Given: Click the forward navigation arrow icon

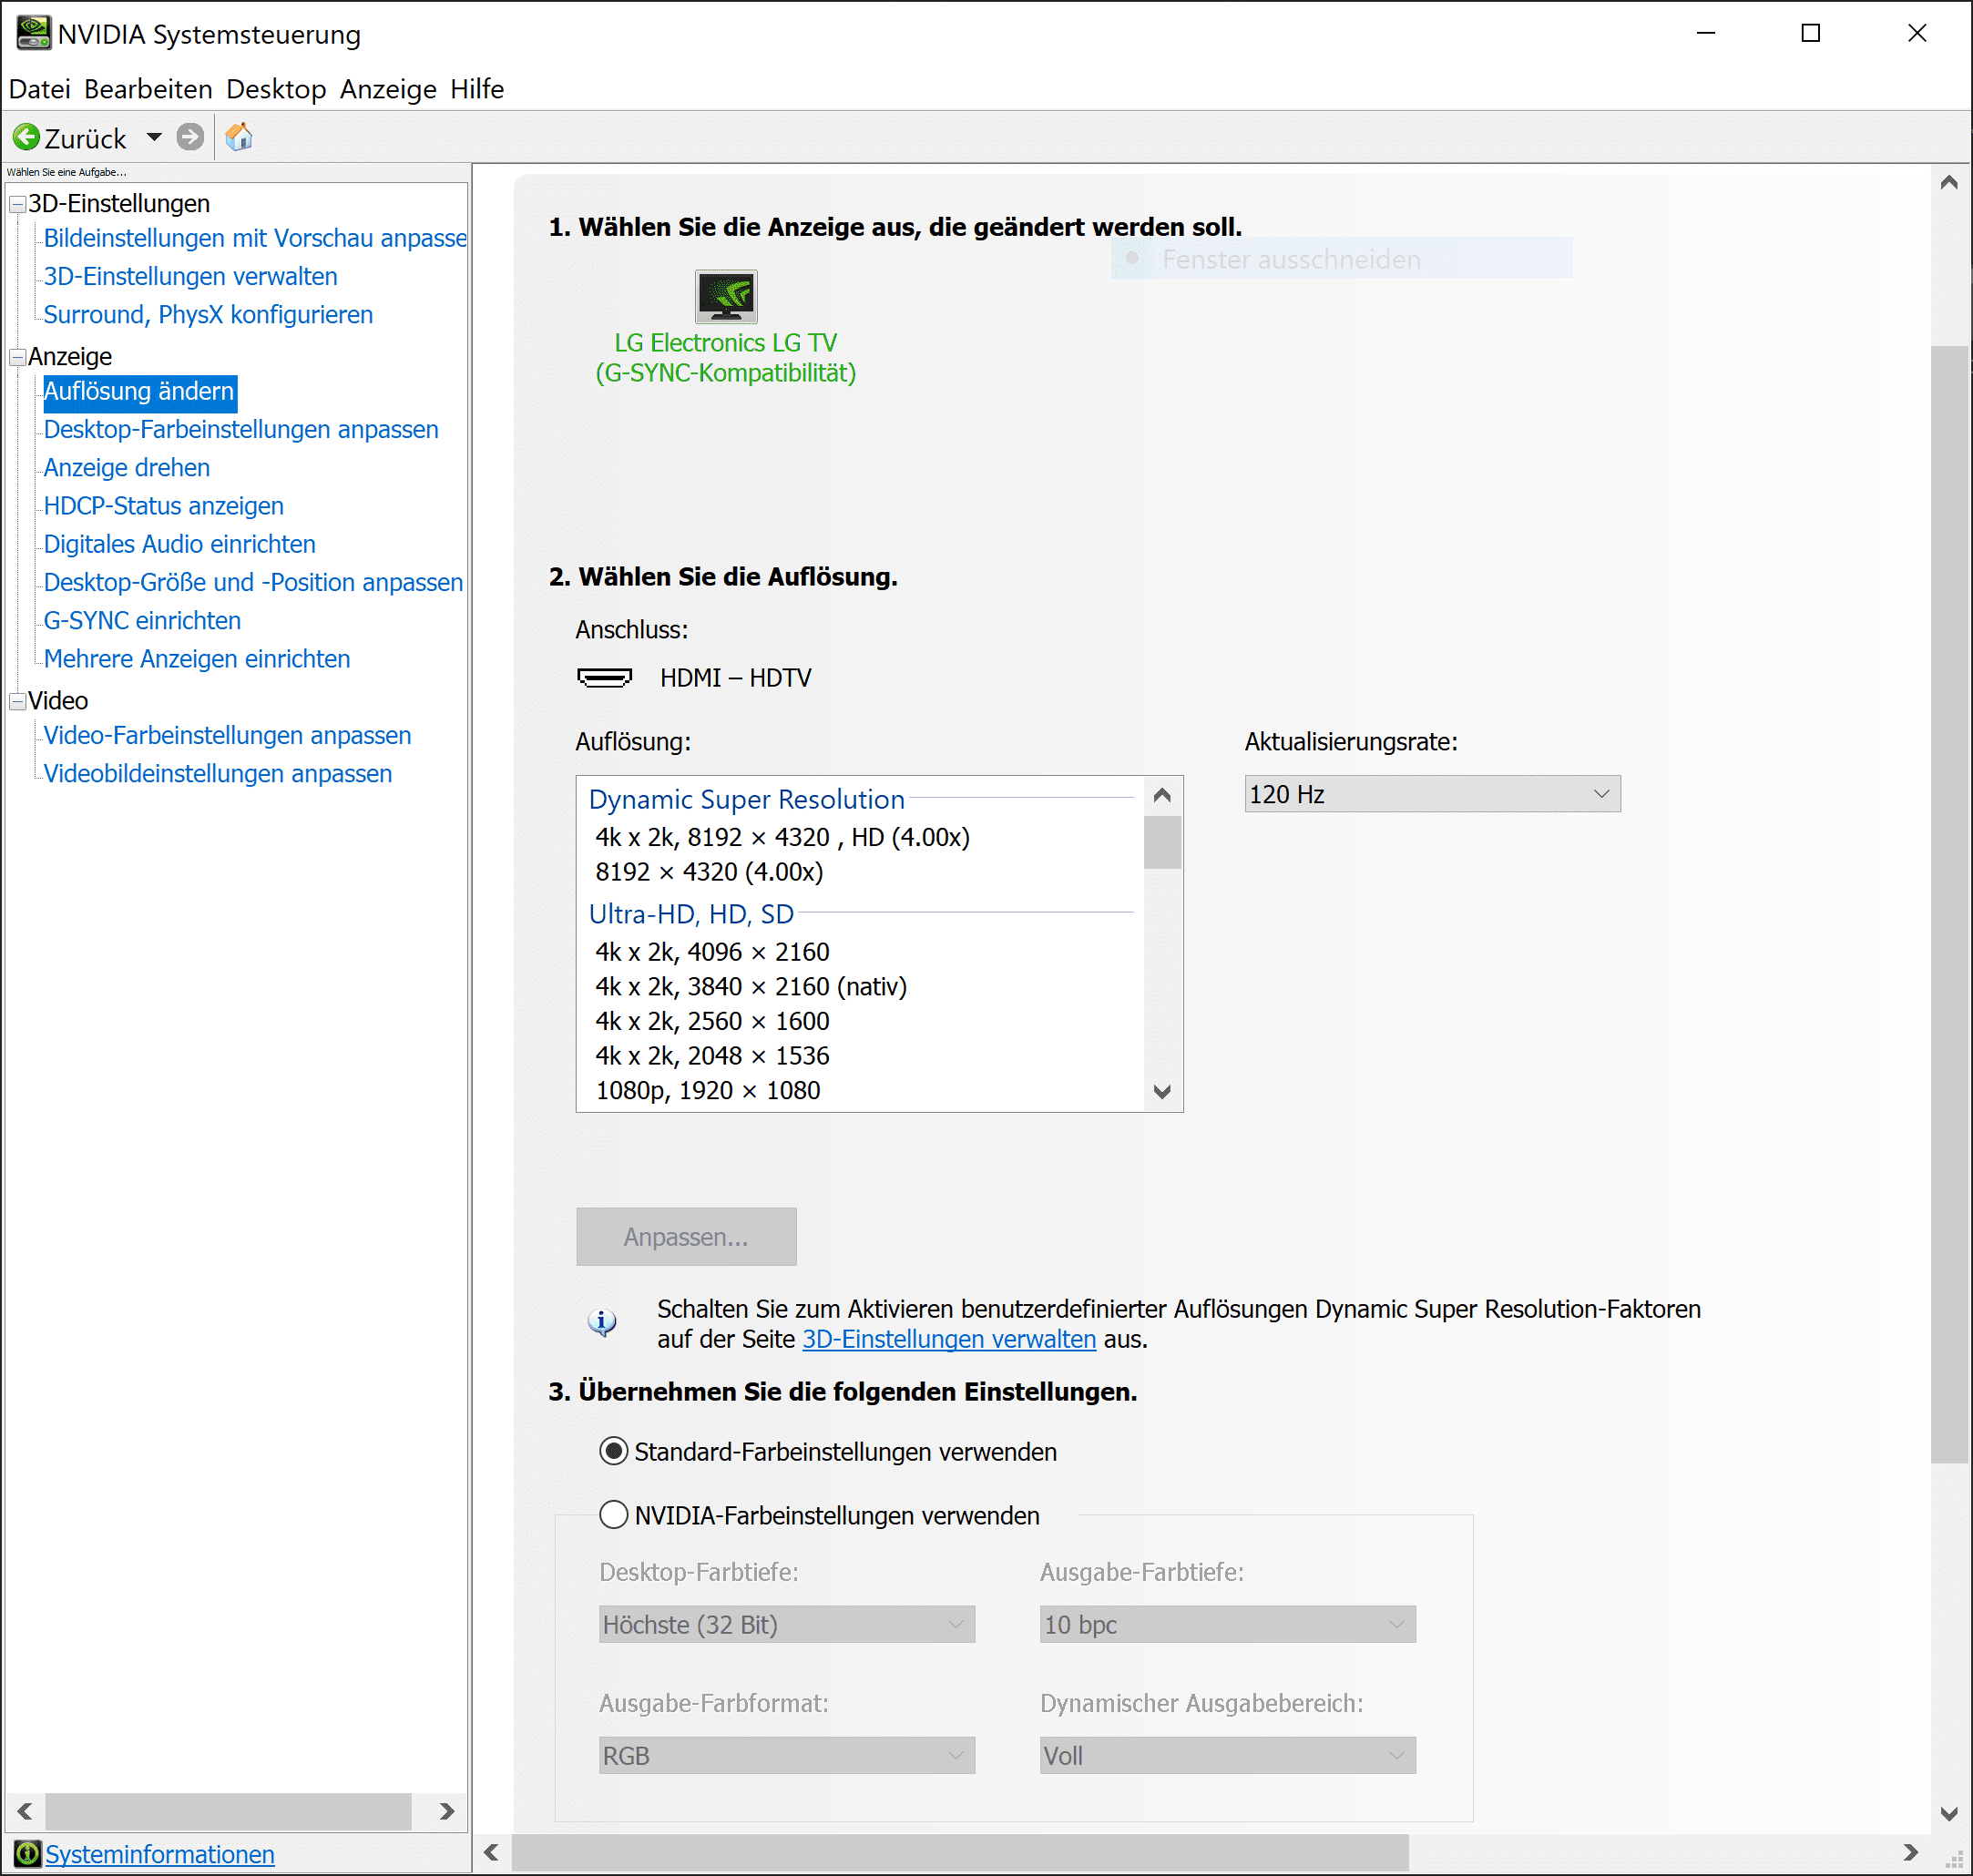Looking at the screenshot, I should tap(190, 137).
